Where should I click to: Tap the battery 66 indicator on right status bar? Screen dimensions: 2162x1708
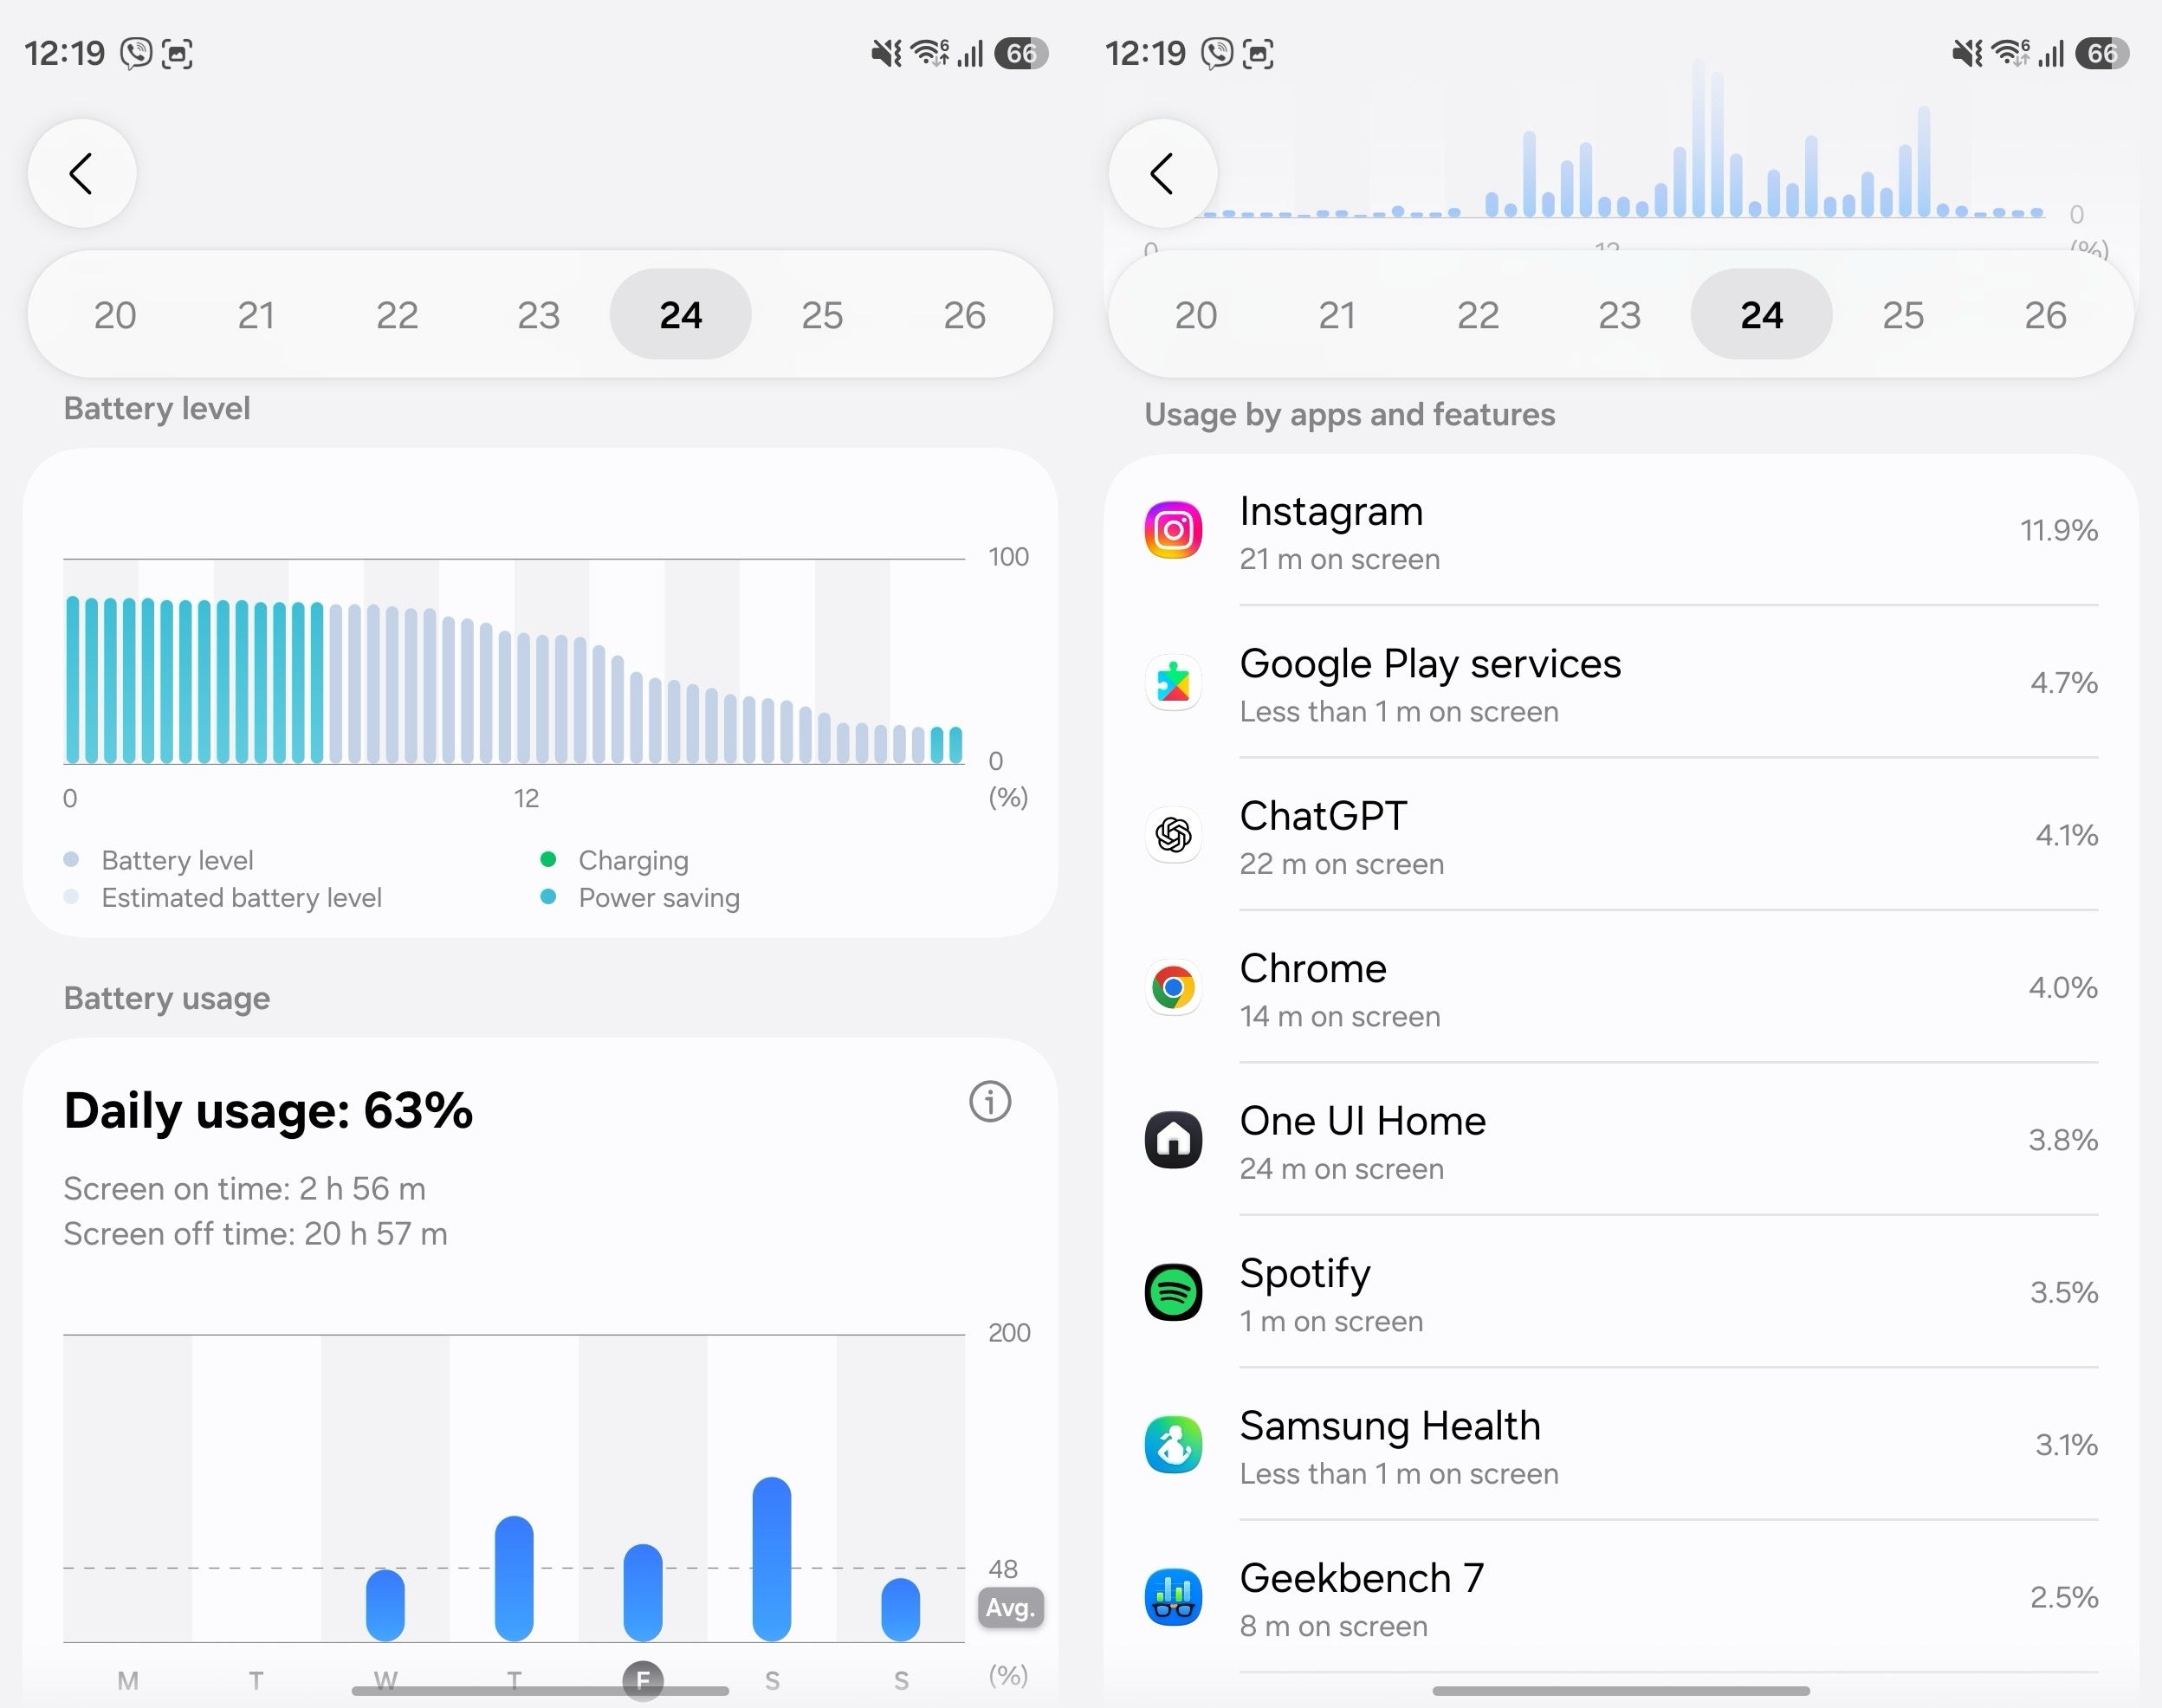coord(2102,53)
